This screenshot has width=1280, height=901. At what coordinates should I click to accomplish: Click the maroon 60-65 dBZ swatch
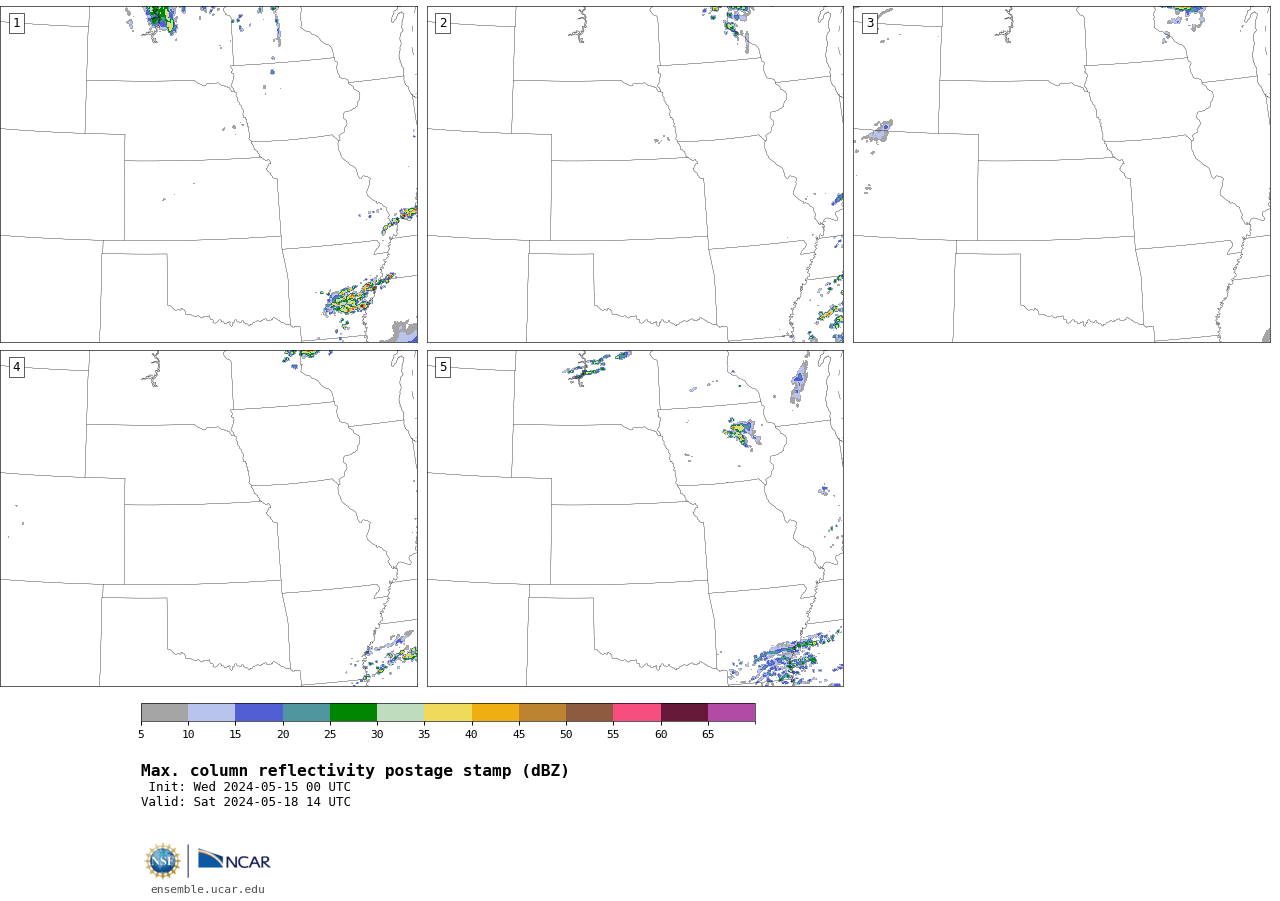[684, 713]
